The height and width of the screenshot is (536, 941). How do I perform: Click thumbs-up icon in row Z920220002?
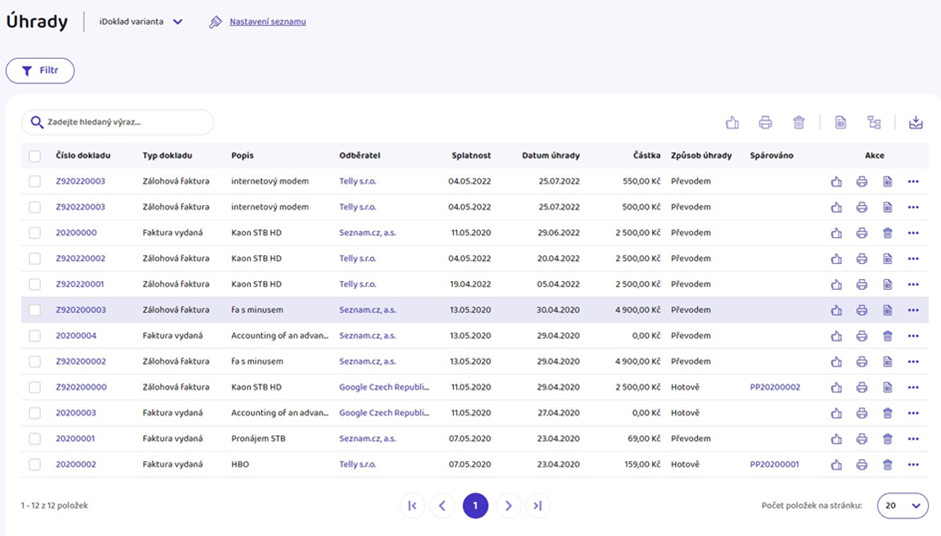(x=837, y=259)
